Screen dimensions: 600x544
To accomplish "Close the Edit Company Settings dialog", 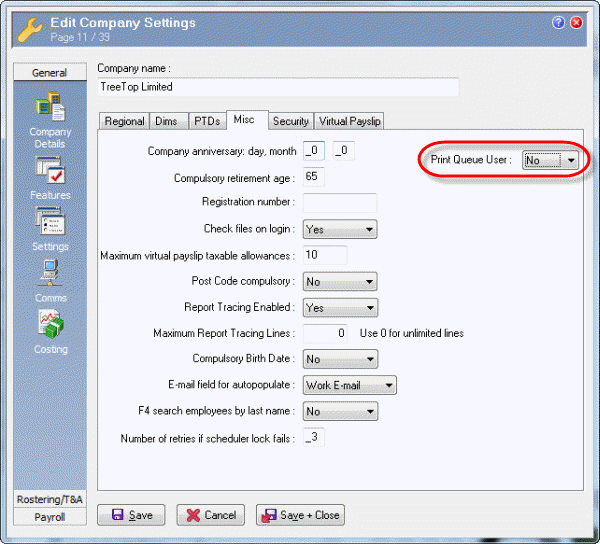I will (x=576, y=23).
